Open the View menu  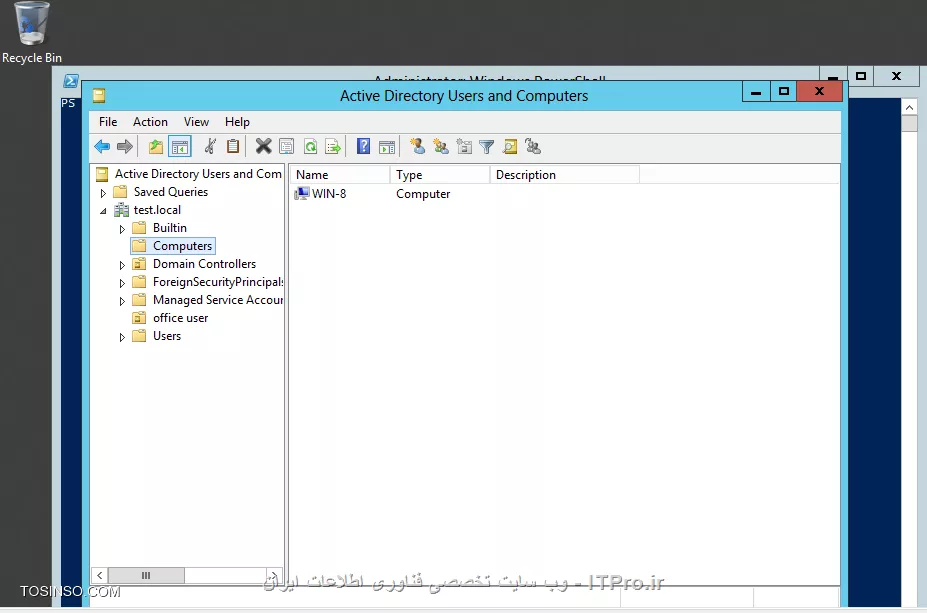pos(196,122)
